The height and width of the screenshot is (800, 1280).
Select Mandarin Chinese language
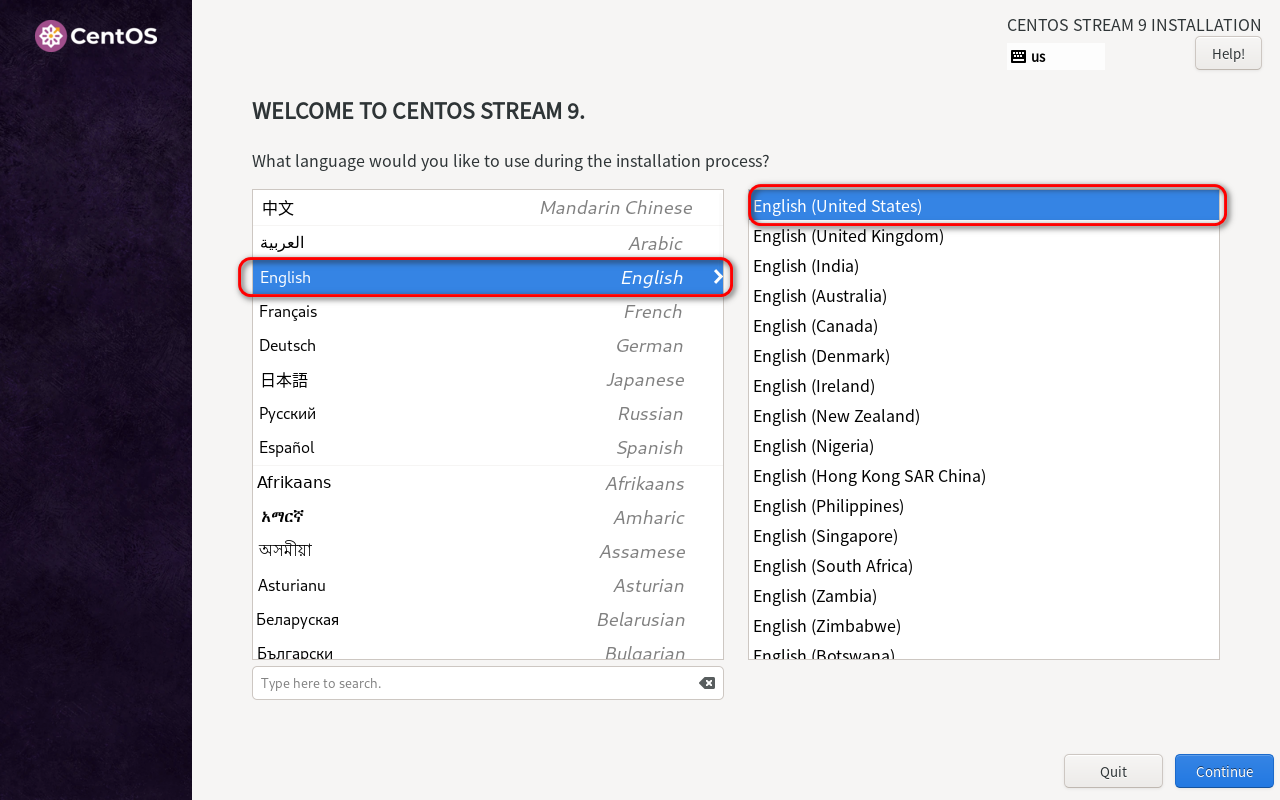pos(488,208)
